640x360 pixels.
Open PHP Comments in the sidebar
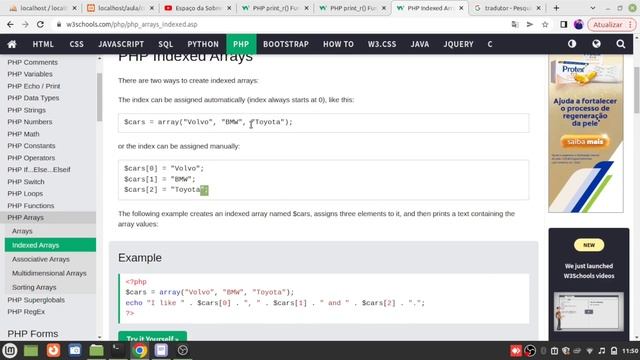(33, 62)
